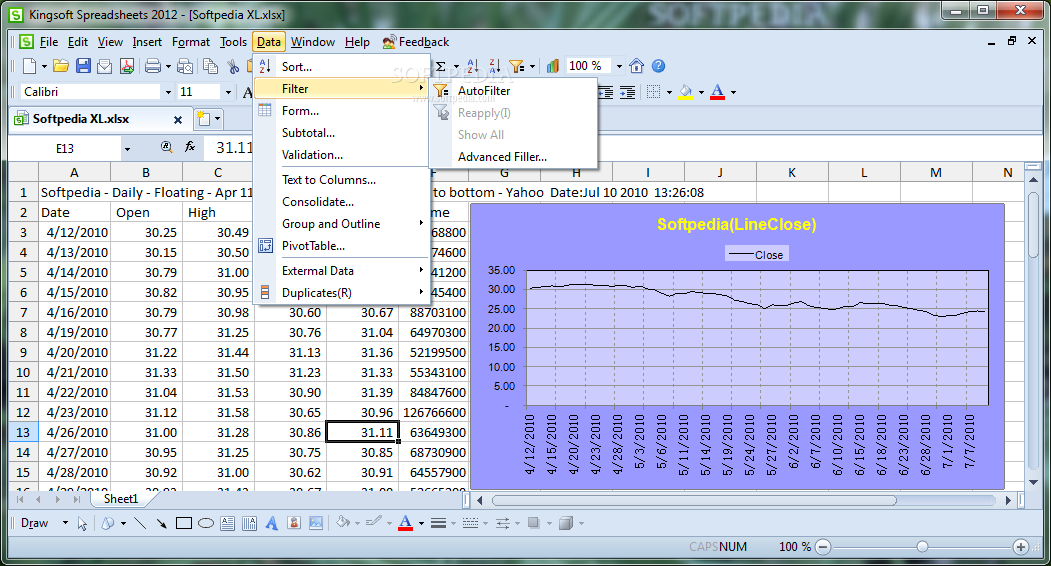Select the Rectangle drawing tool
The width and height of the screenshot is (1051, 566).
(184, 524)
